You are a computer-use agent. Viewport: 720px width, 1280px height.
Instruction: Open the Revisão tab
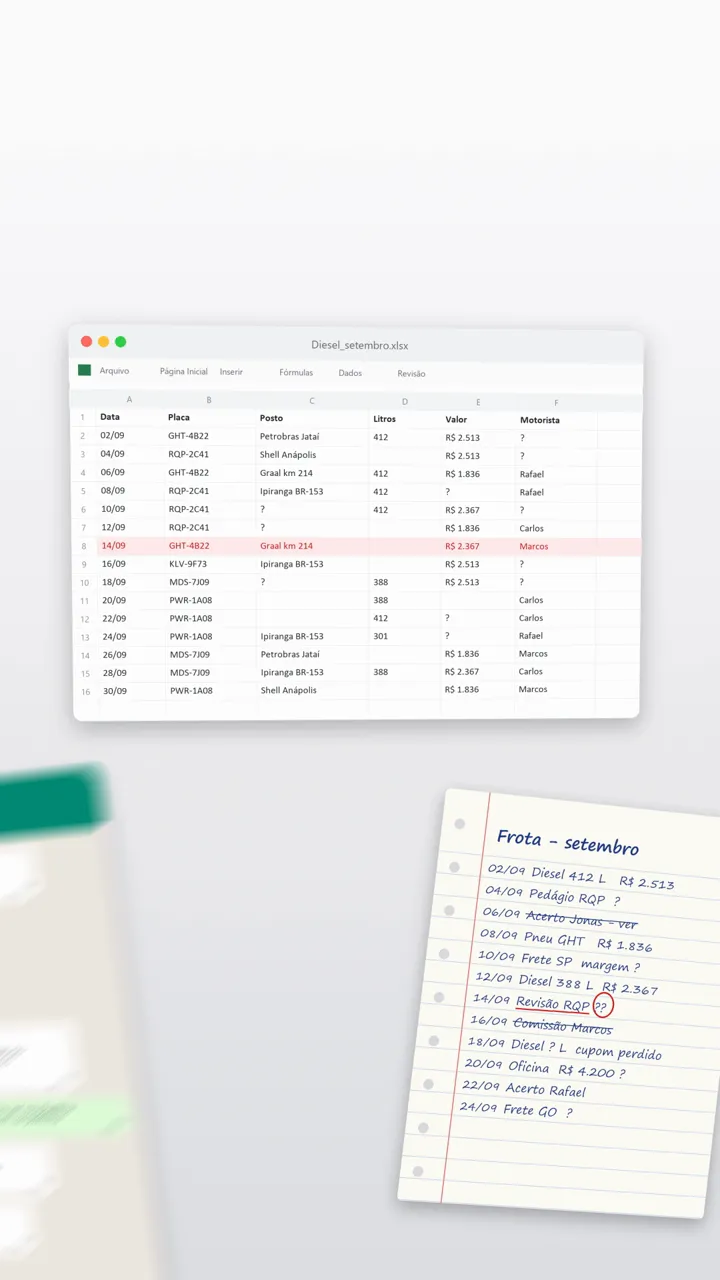coord(411,374)
